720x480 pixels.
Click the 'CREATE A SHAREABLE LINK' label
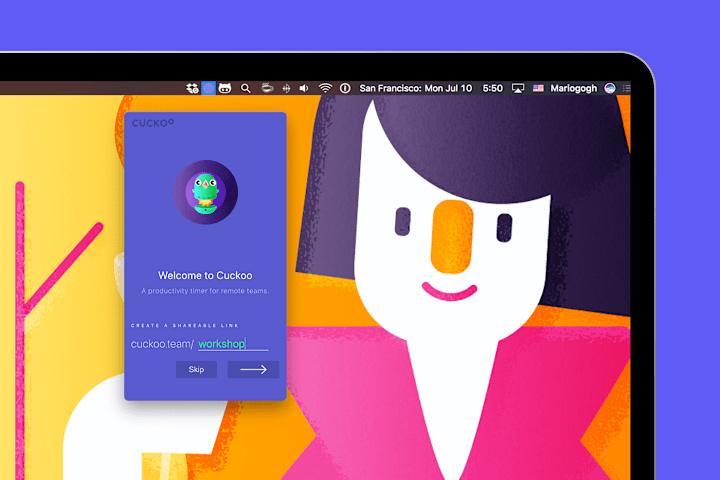(x=185, y=326)
